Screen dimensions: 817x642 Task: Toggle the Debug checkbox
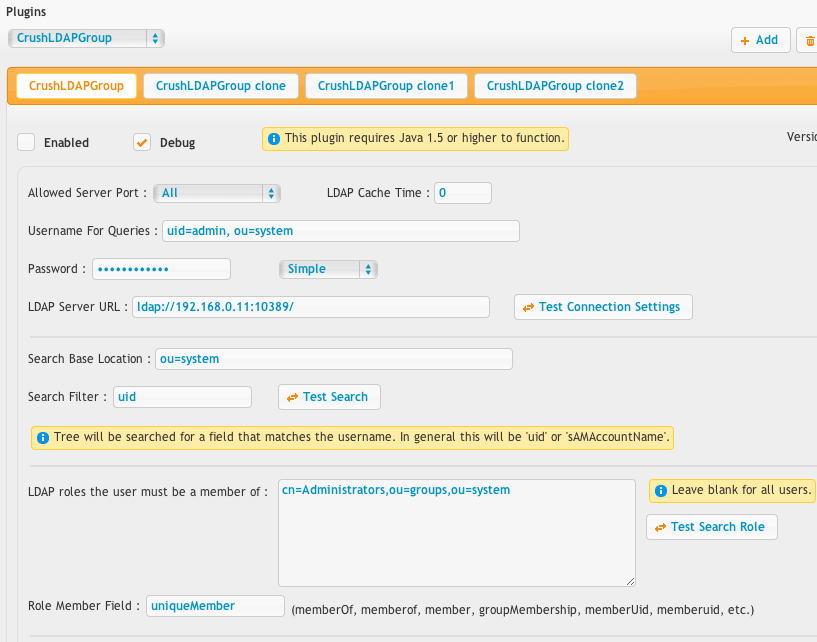pyautogui.click(x=142, y=142)
